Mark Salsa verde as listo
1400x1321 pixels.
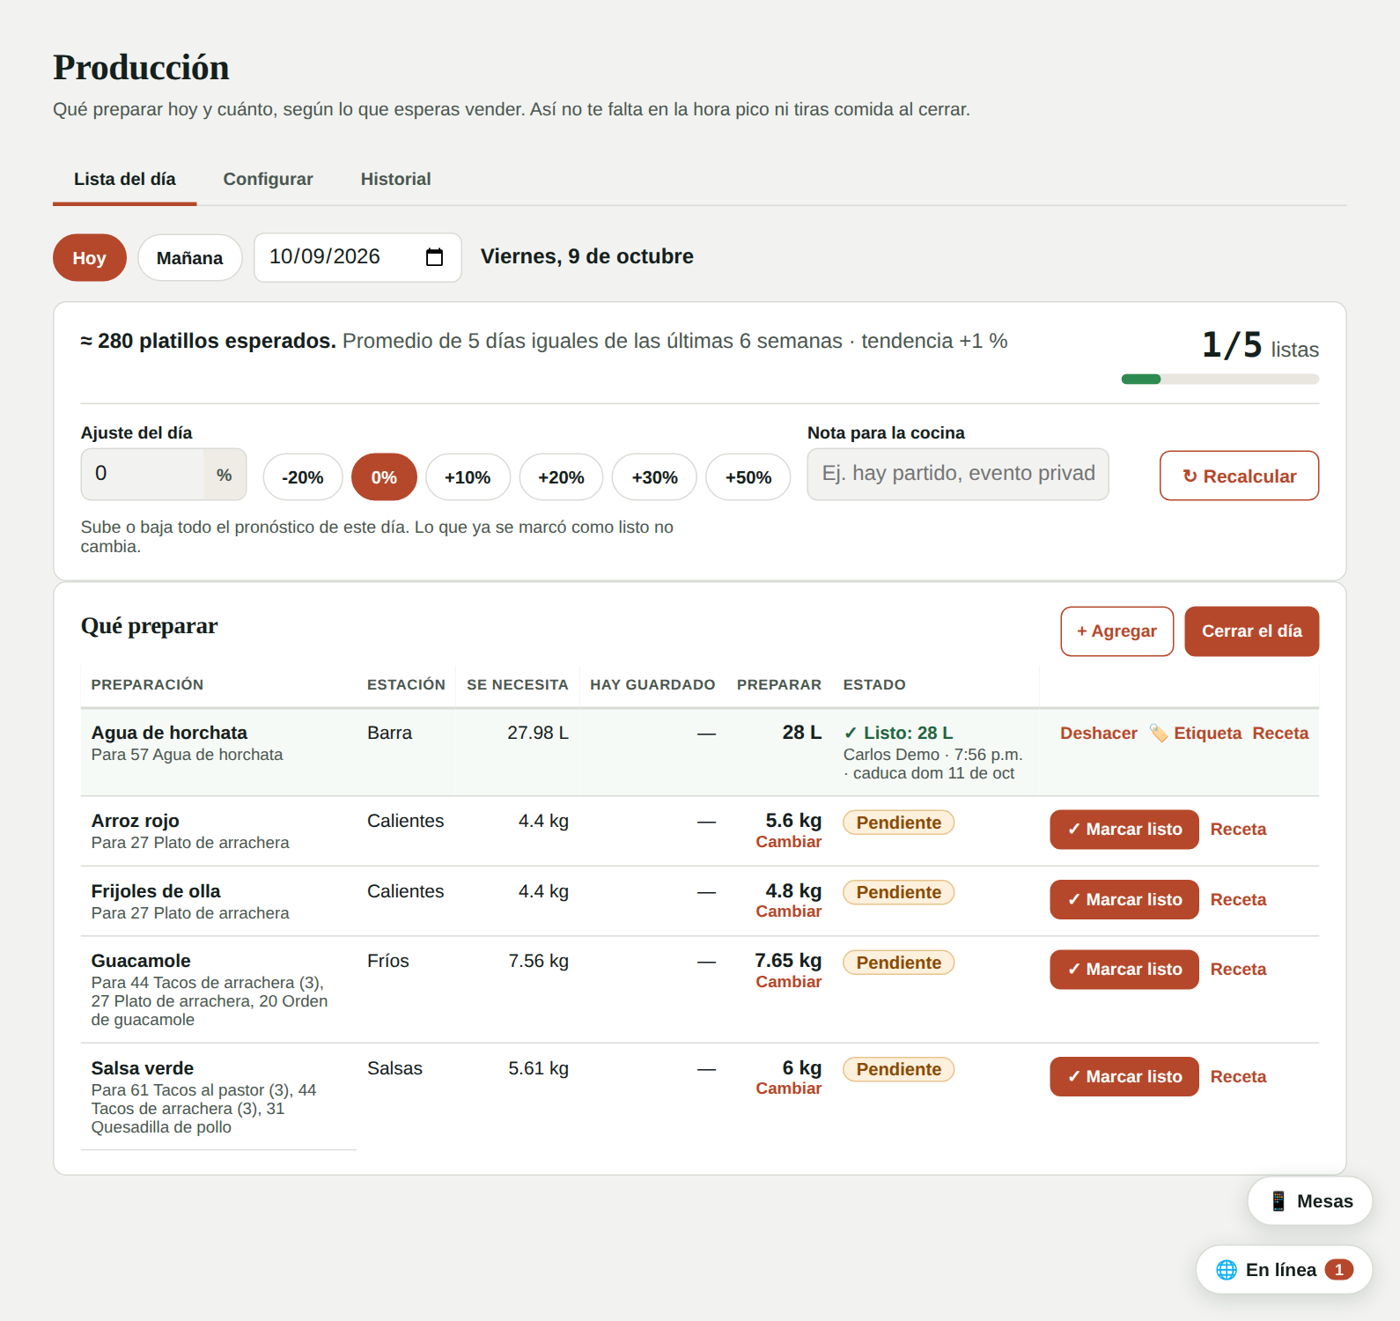point(1124,1077)
